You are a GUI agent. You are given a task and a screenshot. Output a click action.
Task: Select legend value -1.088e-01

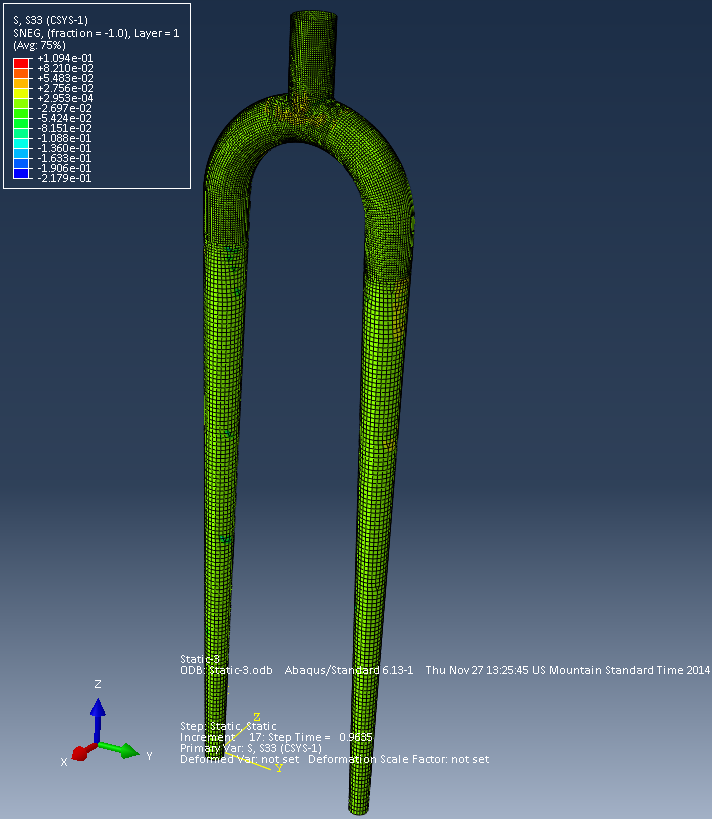tap(65, 138)
